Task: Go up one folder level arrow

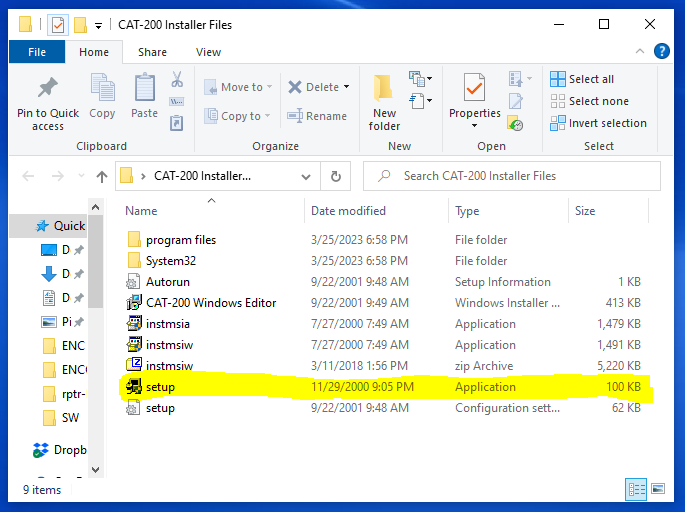Action: pyautogui.click(x=102, y=176)
